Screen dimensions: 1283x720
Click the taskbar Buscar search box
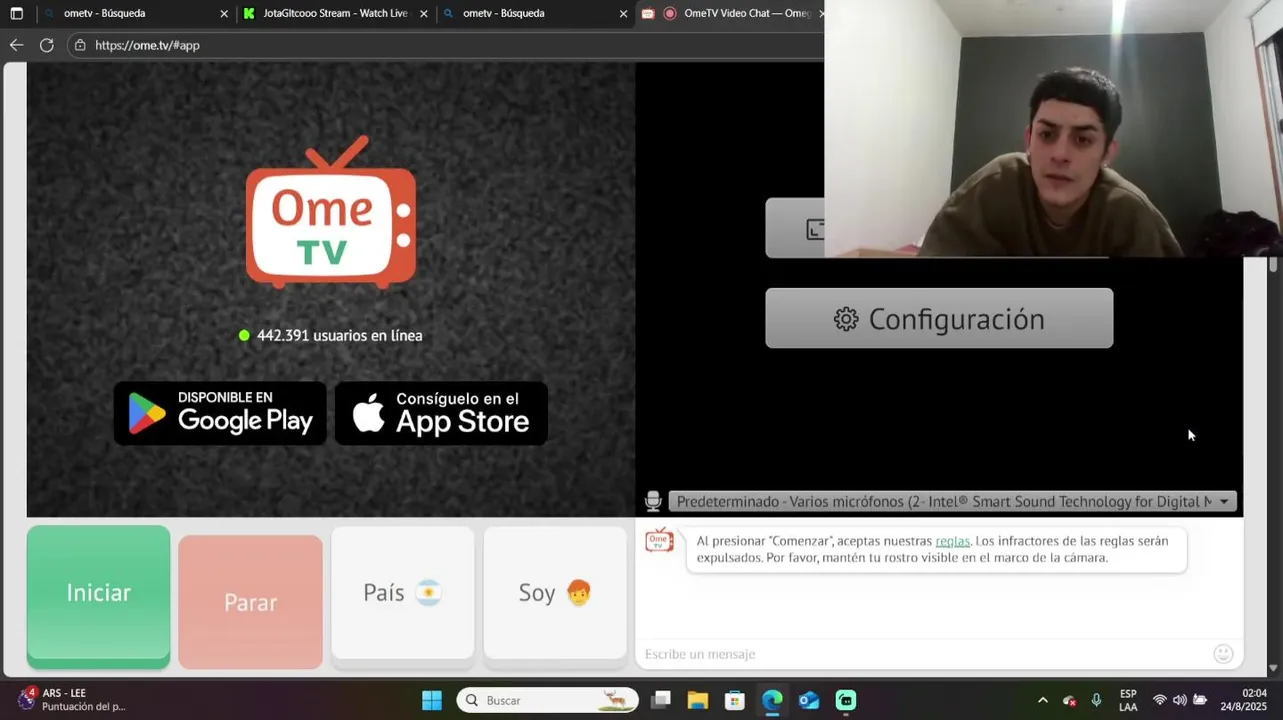point(548,700)
